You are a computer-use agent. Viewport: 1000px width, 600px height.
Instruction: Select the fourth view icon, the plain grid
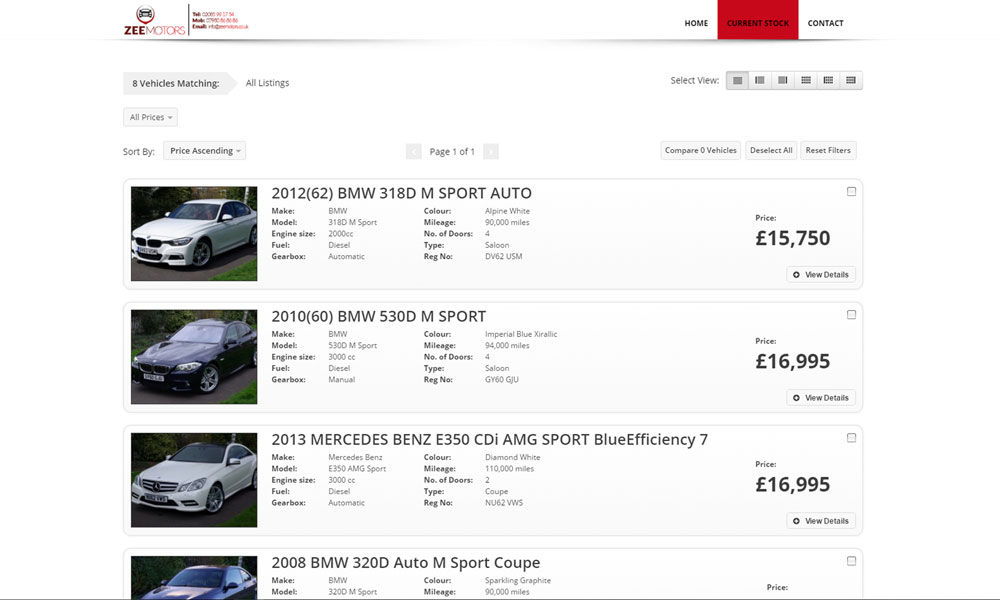[805, 80]
